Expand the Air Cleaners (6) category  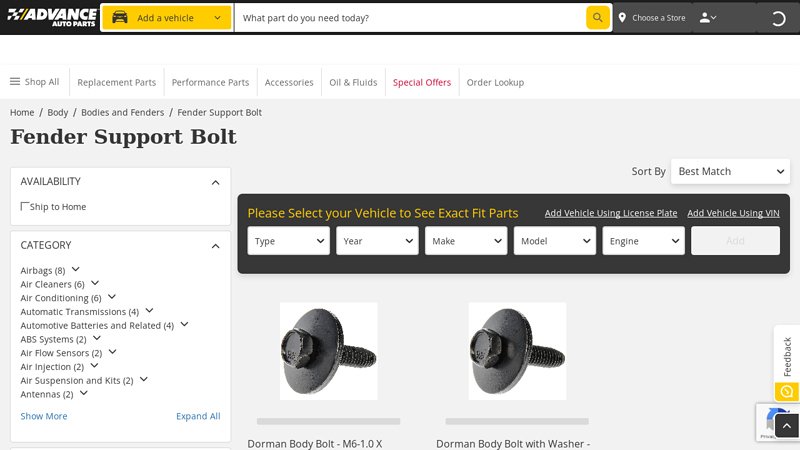pyautogui.click(x=95, y=283)
